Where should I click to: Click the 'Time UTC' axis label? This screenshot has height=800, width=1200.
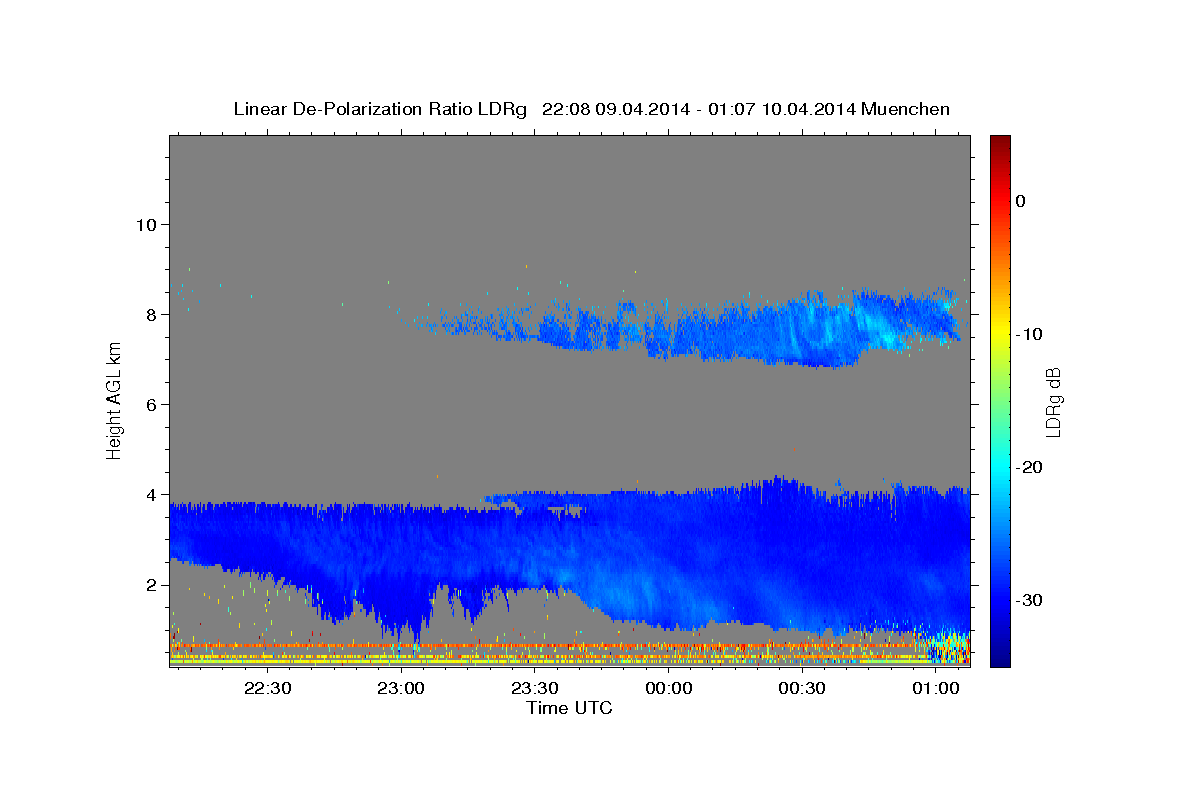[569, 708]
